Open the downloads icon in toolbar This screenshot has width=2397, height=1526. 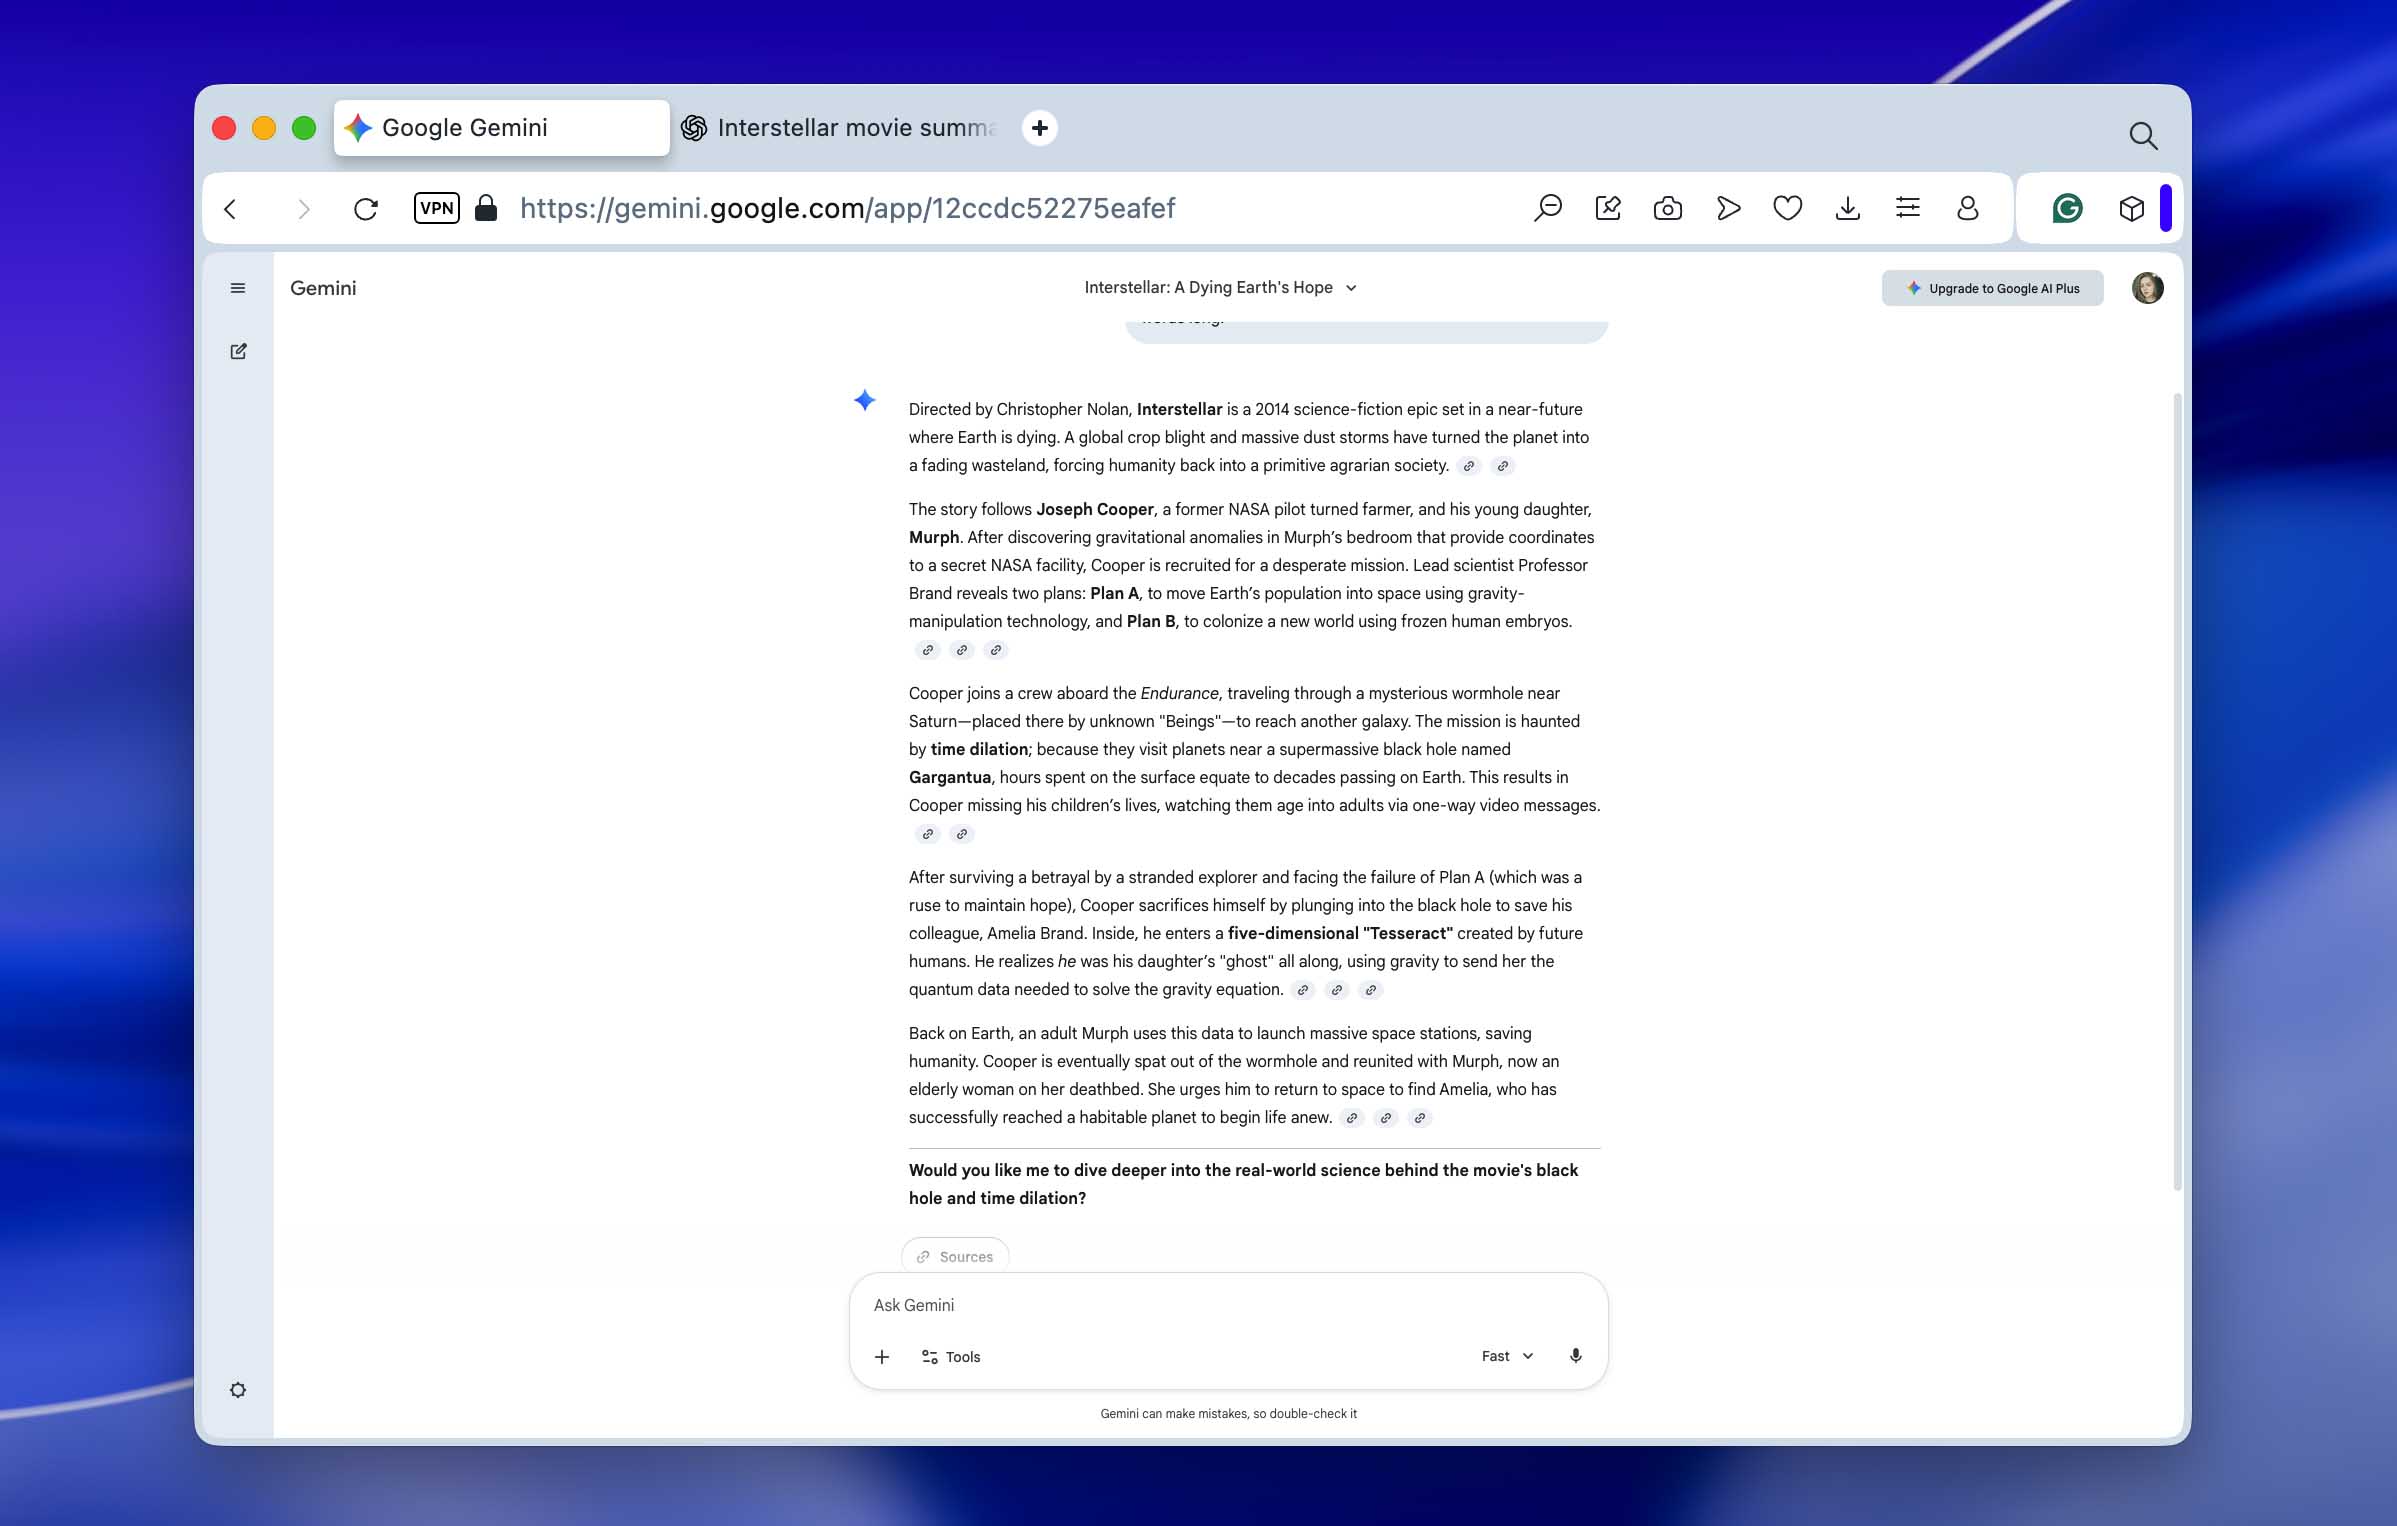[x=1848, y=208]
